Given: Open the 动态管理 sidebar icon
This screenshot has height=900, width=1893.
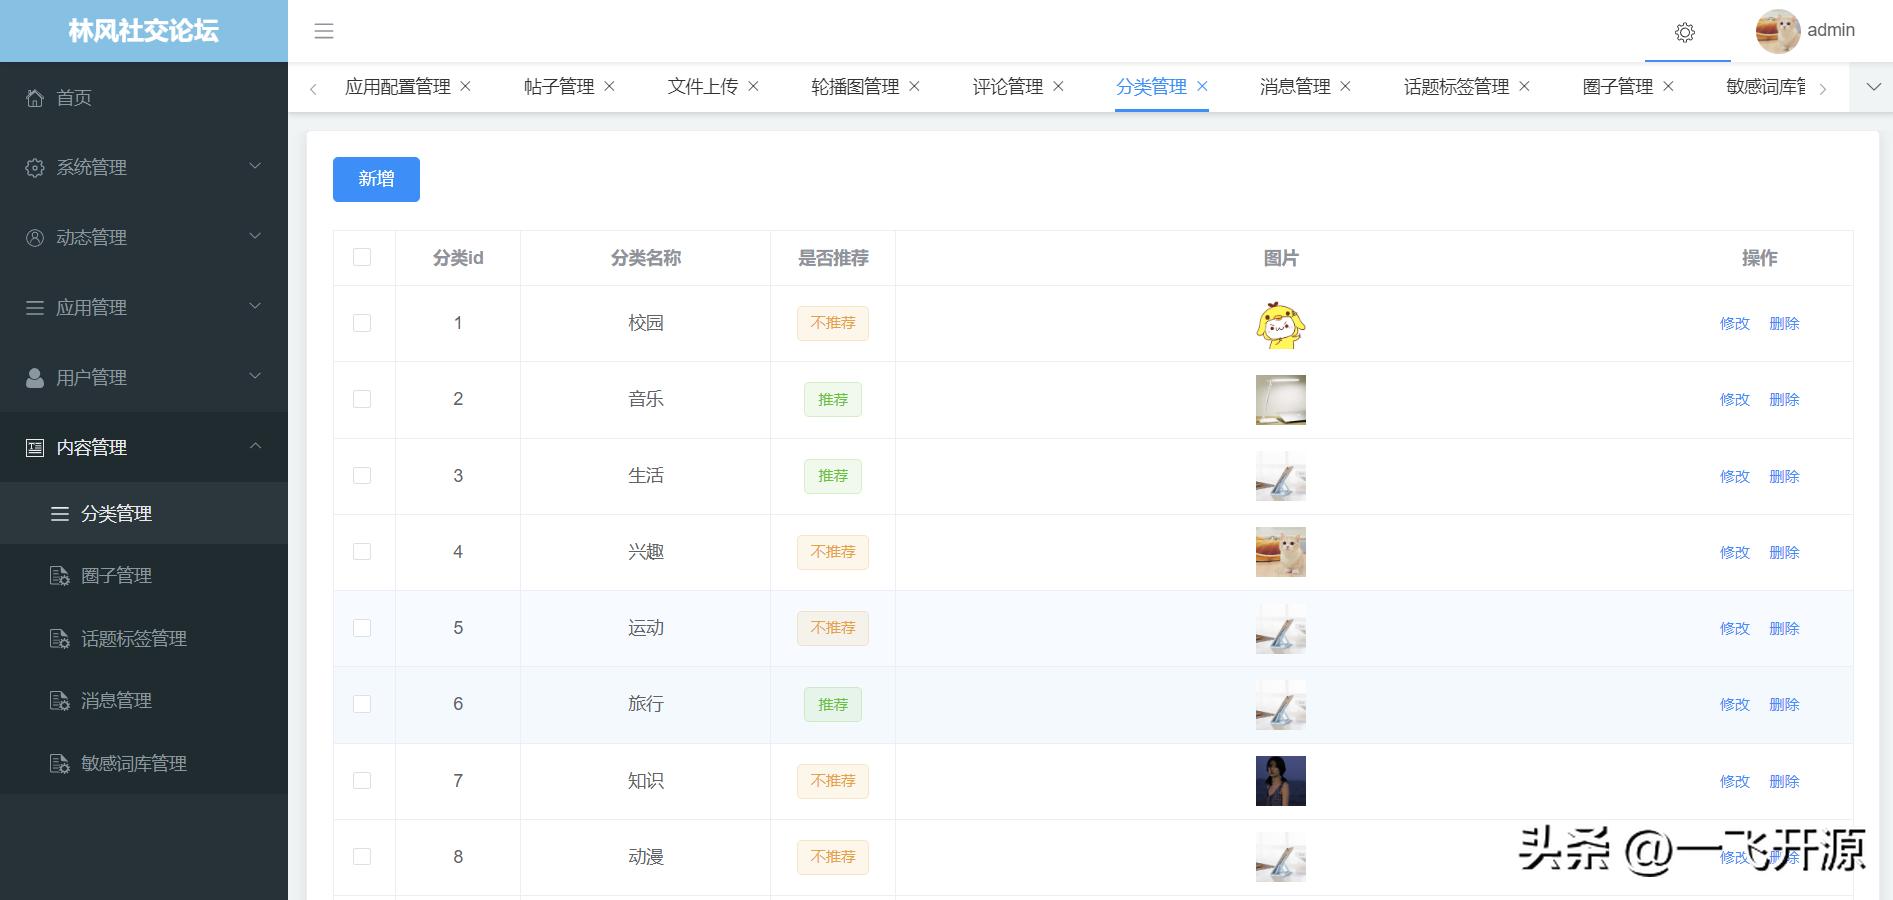Looking at the screenshot, I should tap(33, 237).
